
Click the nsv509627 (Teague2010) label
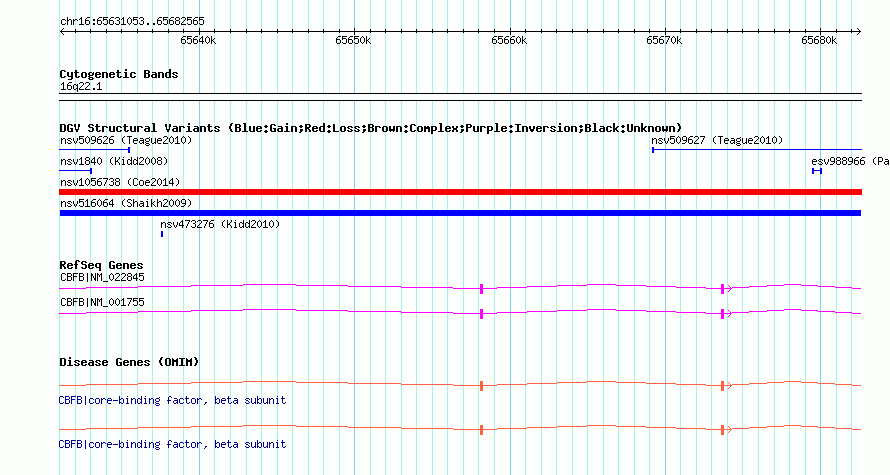point(717,140)
